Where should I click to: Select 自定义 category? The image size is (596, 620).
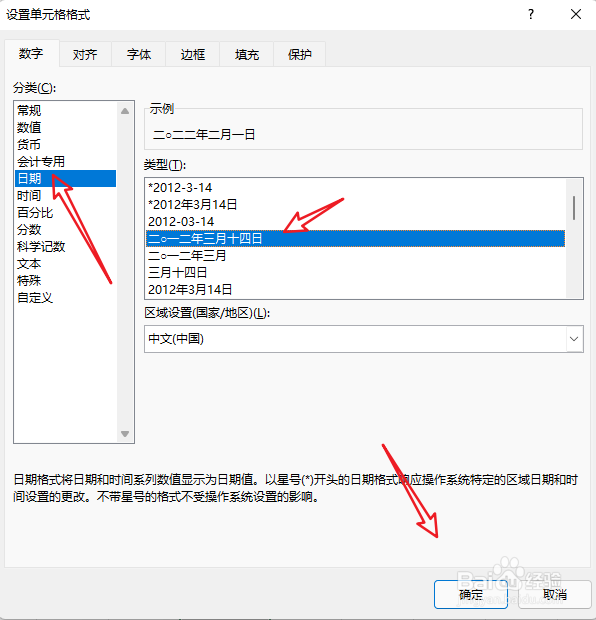66,297
